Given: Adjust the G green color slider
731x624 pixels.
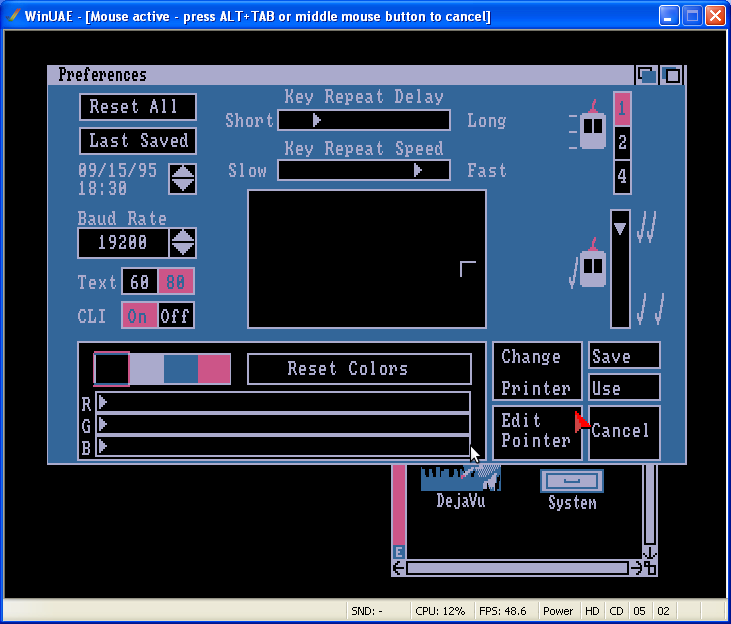Looking at the screenshot, I should [283, 424].
